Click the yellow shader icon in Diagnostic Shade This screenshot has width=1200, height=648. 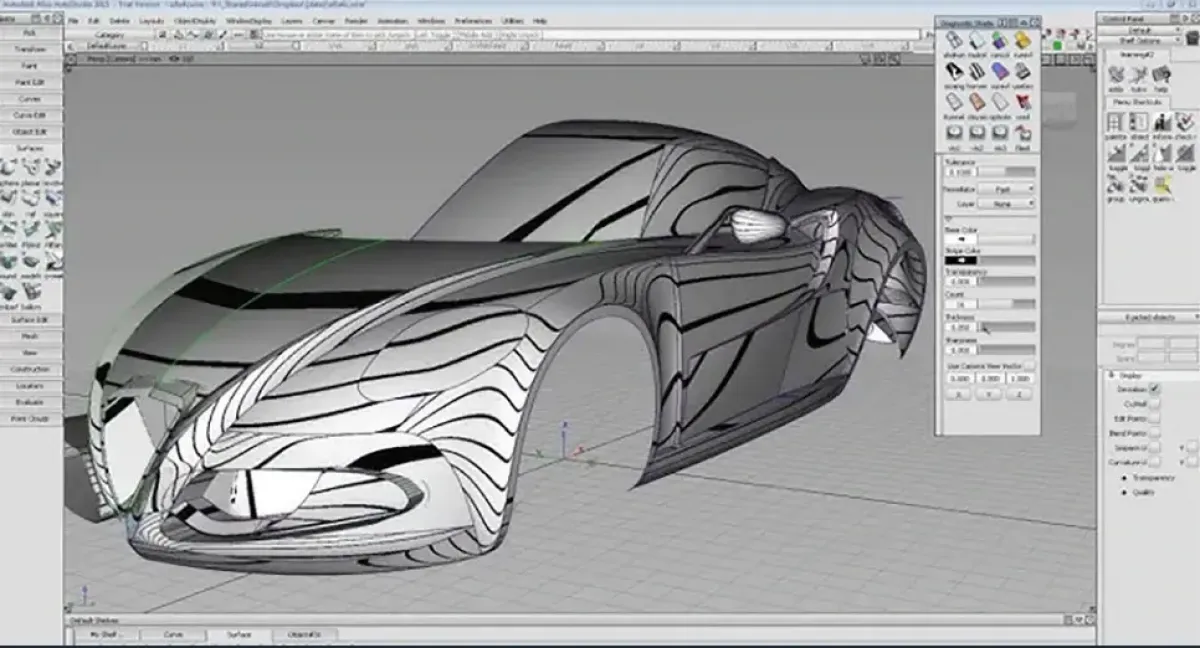click(1022, 41)
